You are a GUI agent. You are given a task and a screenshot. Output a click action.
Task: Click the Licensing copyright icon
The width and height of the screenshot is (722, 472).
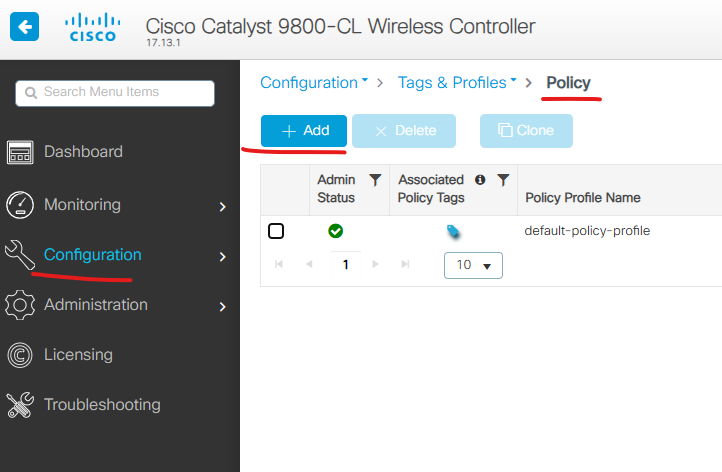20,355
